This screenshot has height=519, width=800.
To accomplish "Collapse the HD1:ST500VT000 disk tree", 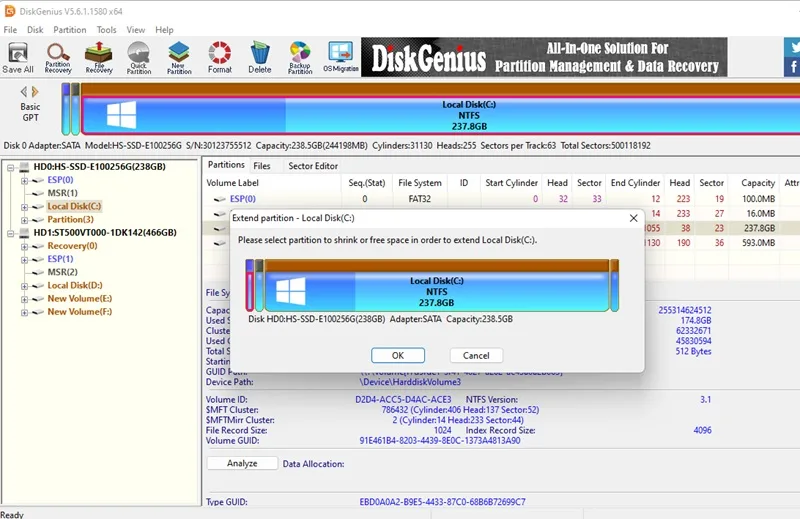I will pos(10,233).
